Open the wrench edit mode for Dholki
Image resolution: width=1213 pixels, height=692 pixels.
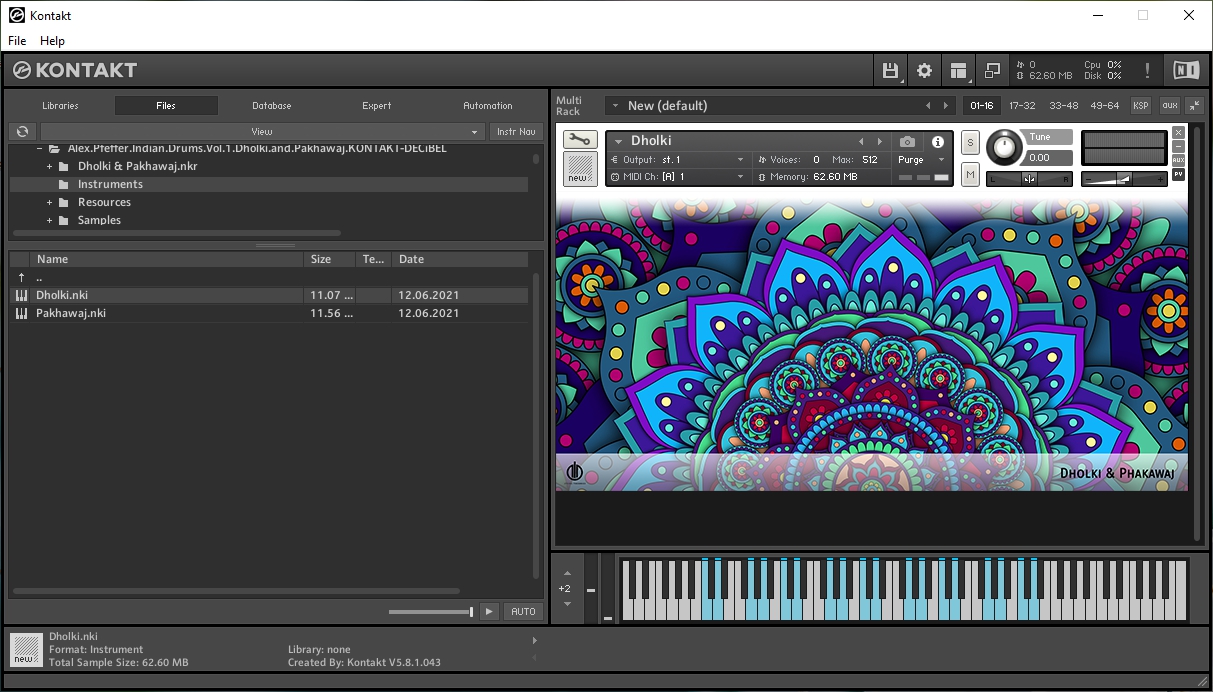(x=580, y=140)
